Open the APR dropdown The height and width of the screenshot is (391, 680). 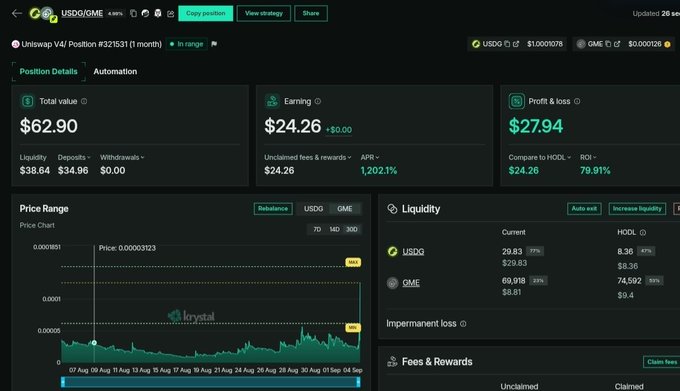click(x=370, y=157)
